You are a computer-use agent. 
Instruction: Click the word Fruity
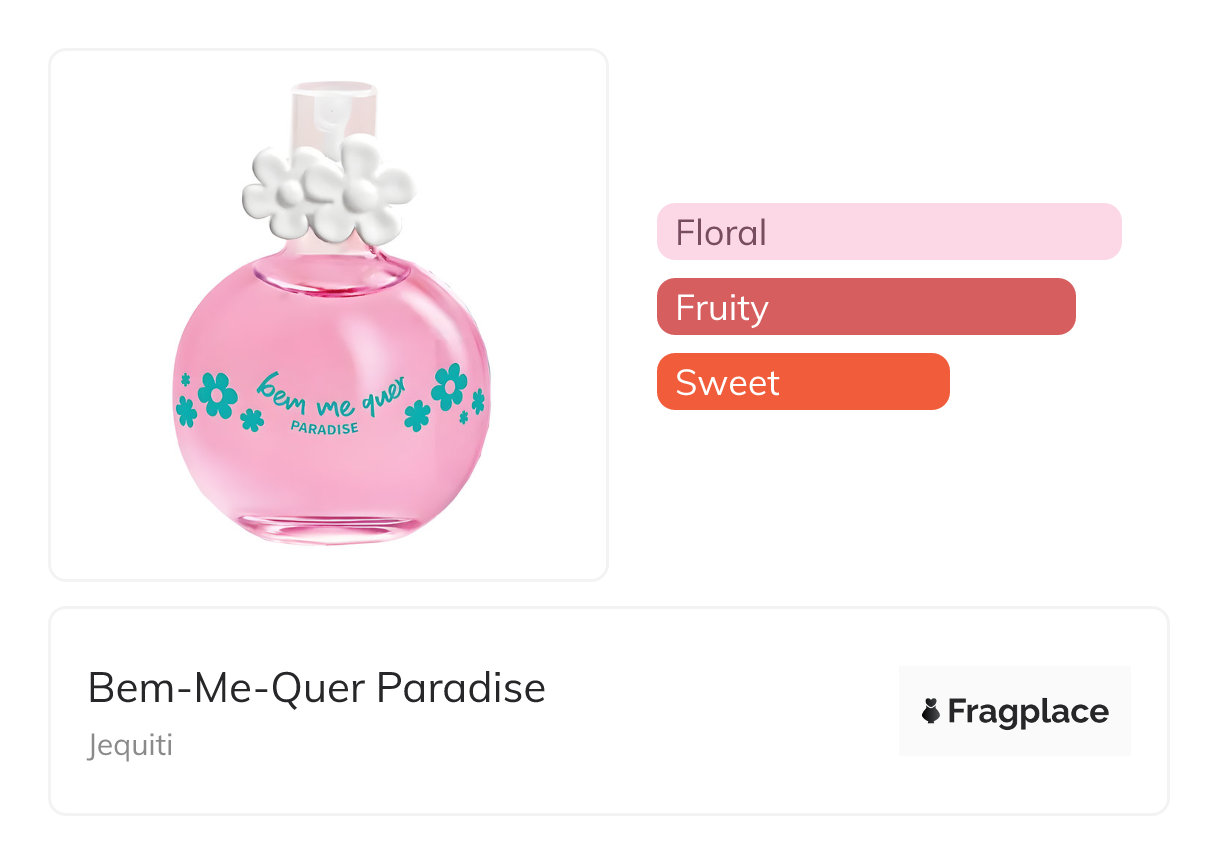[x=722, y=307]
